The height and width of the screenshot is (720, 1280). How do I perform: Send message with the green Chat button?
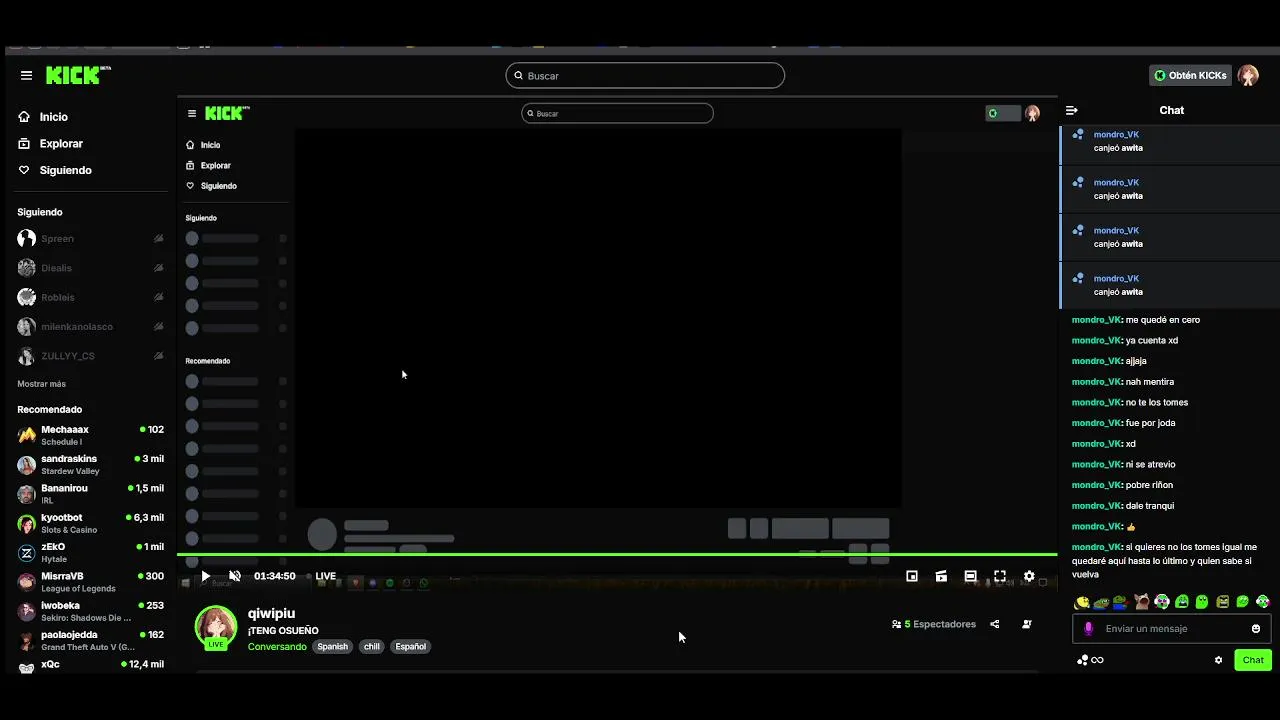[x=1253, y=660]
